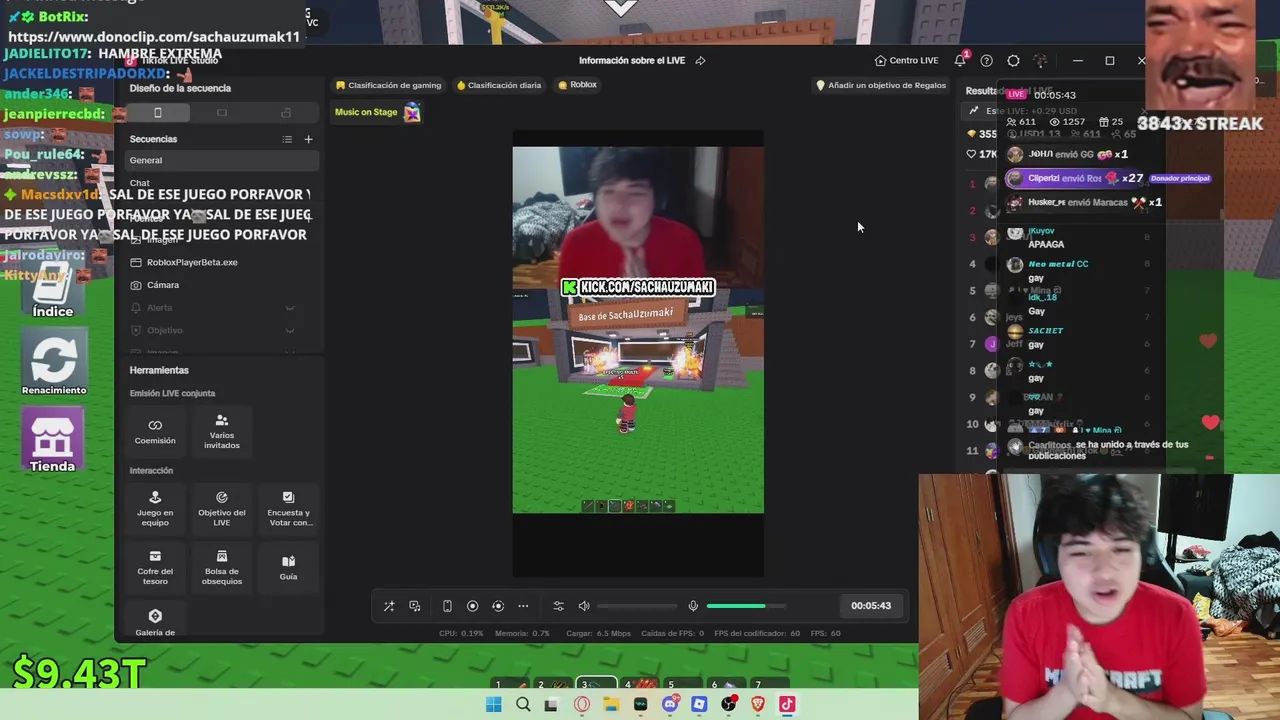Open the Secuencias list view icon
Screen dimensions: 1280x720
tap(287, 139)
